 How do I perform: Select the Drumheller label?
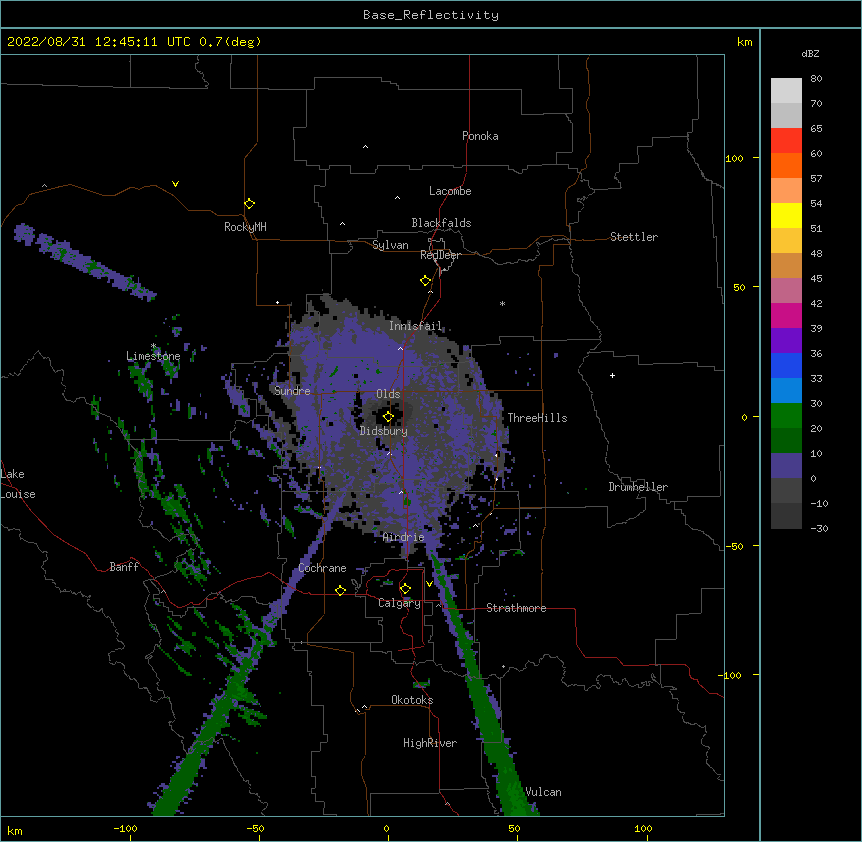(x=638, y=487)
